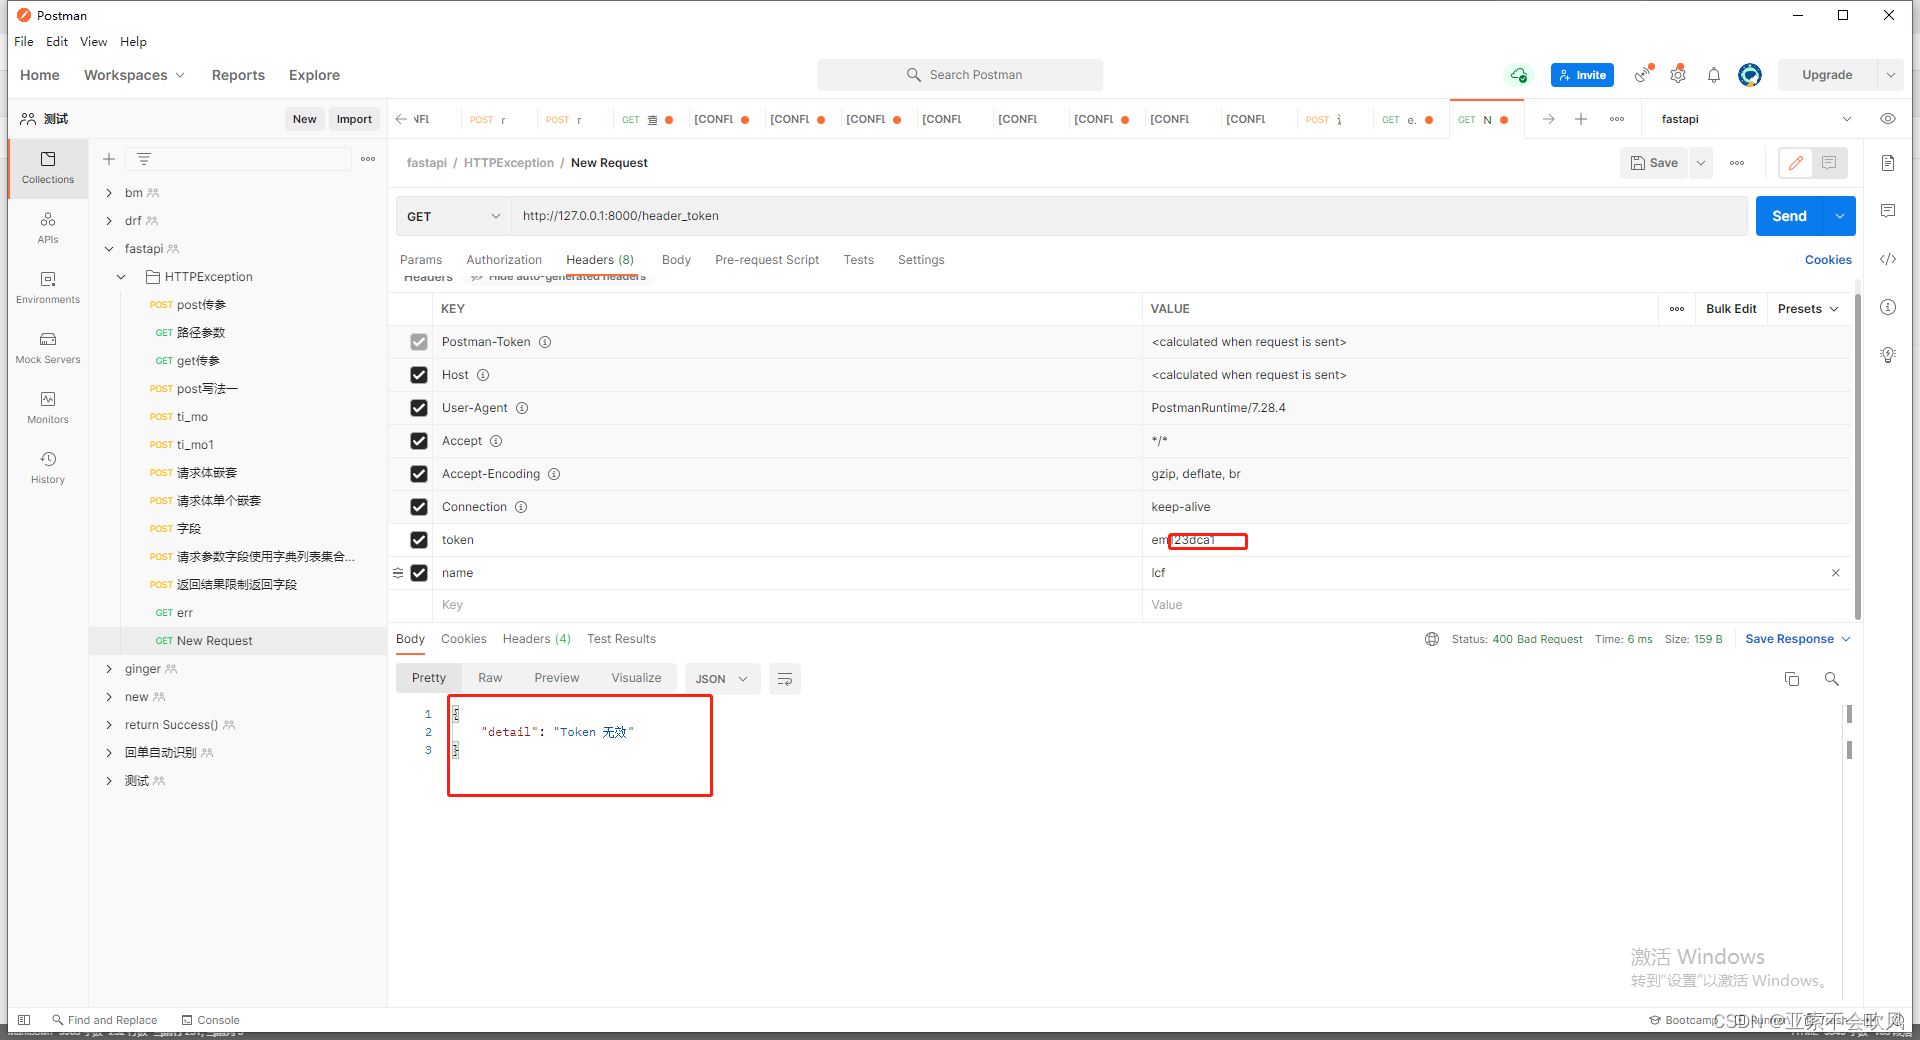Copy the response body with copy icon
This screenshot has width=1920, height=1040.
(1792, 679)
